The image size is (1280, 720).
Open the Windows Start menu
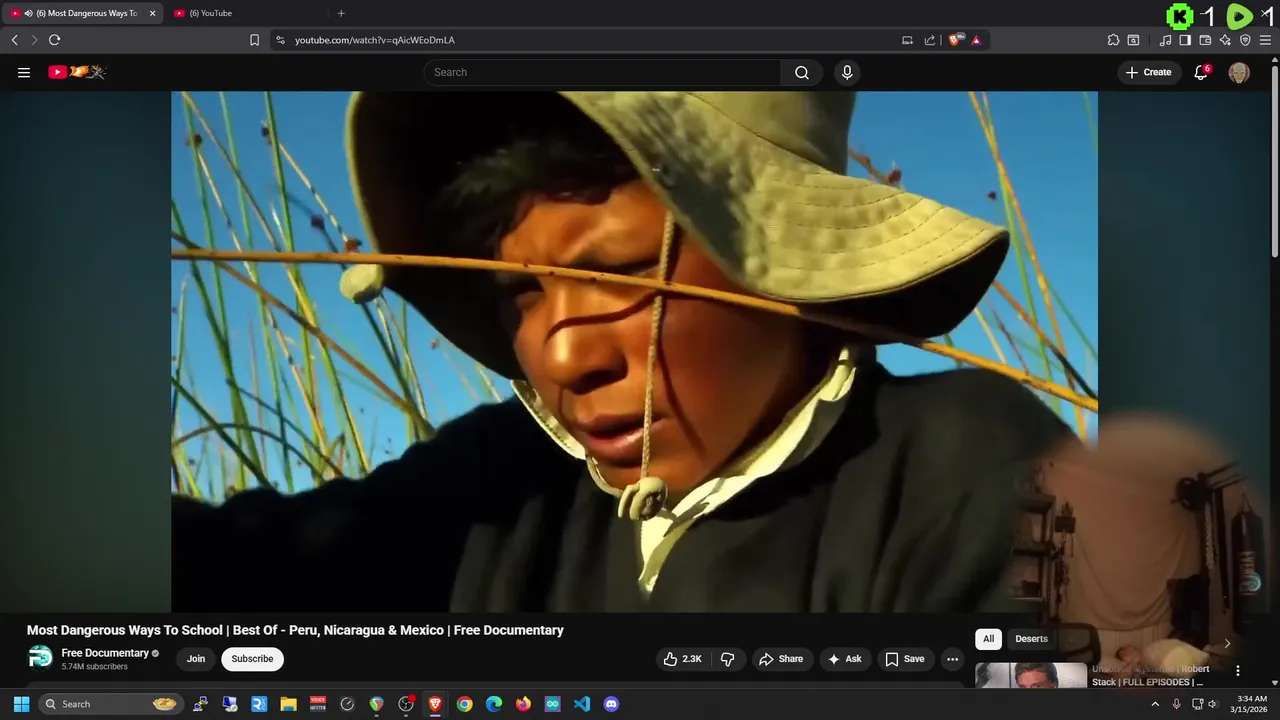(21, 704)
